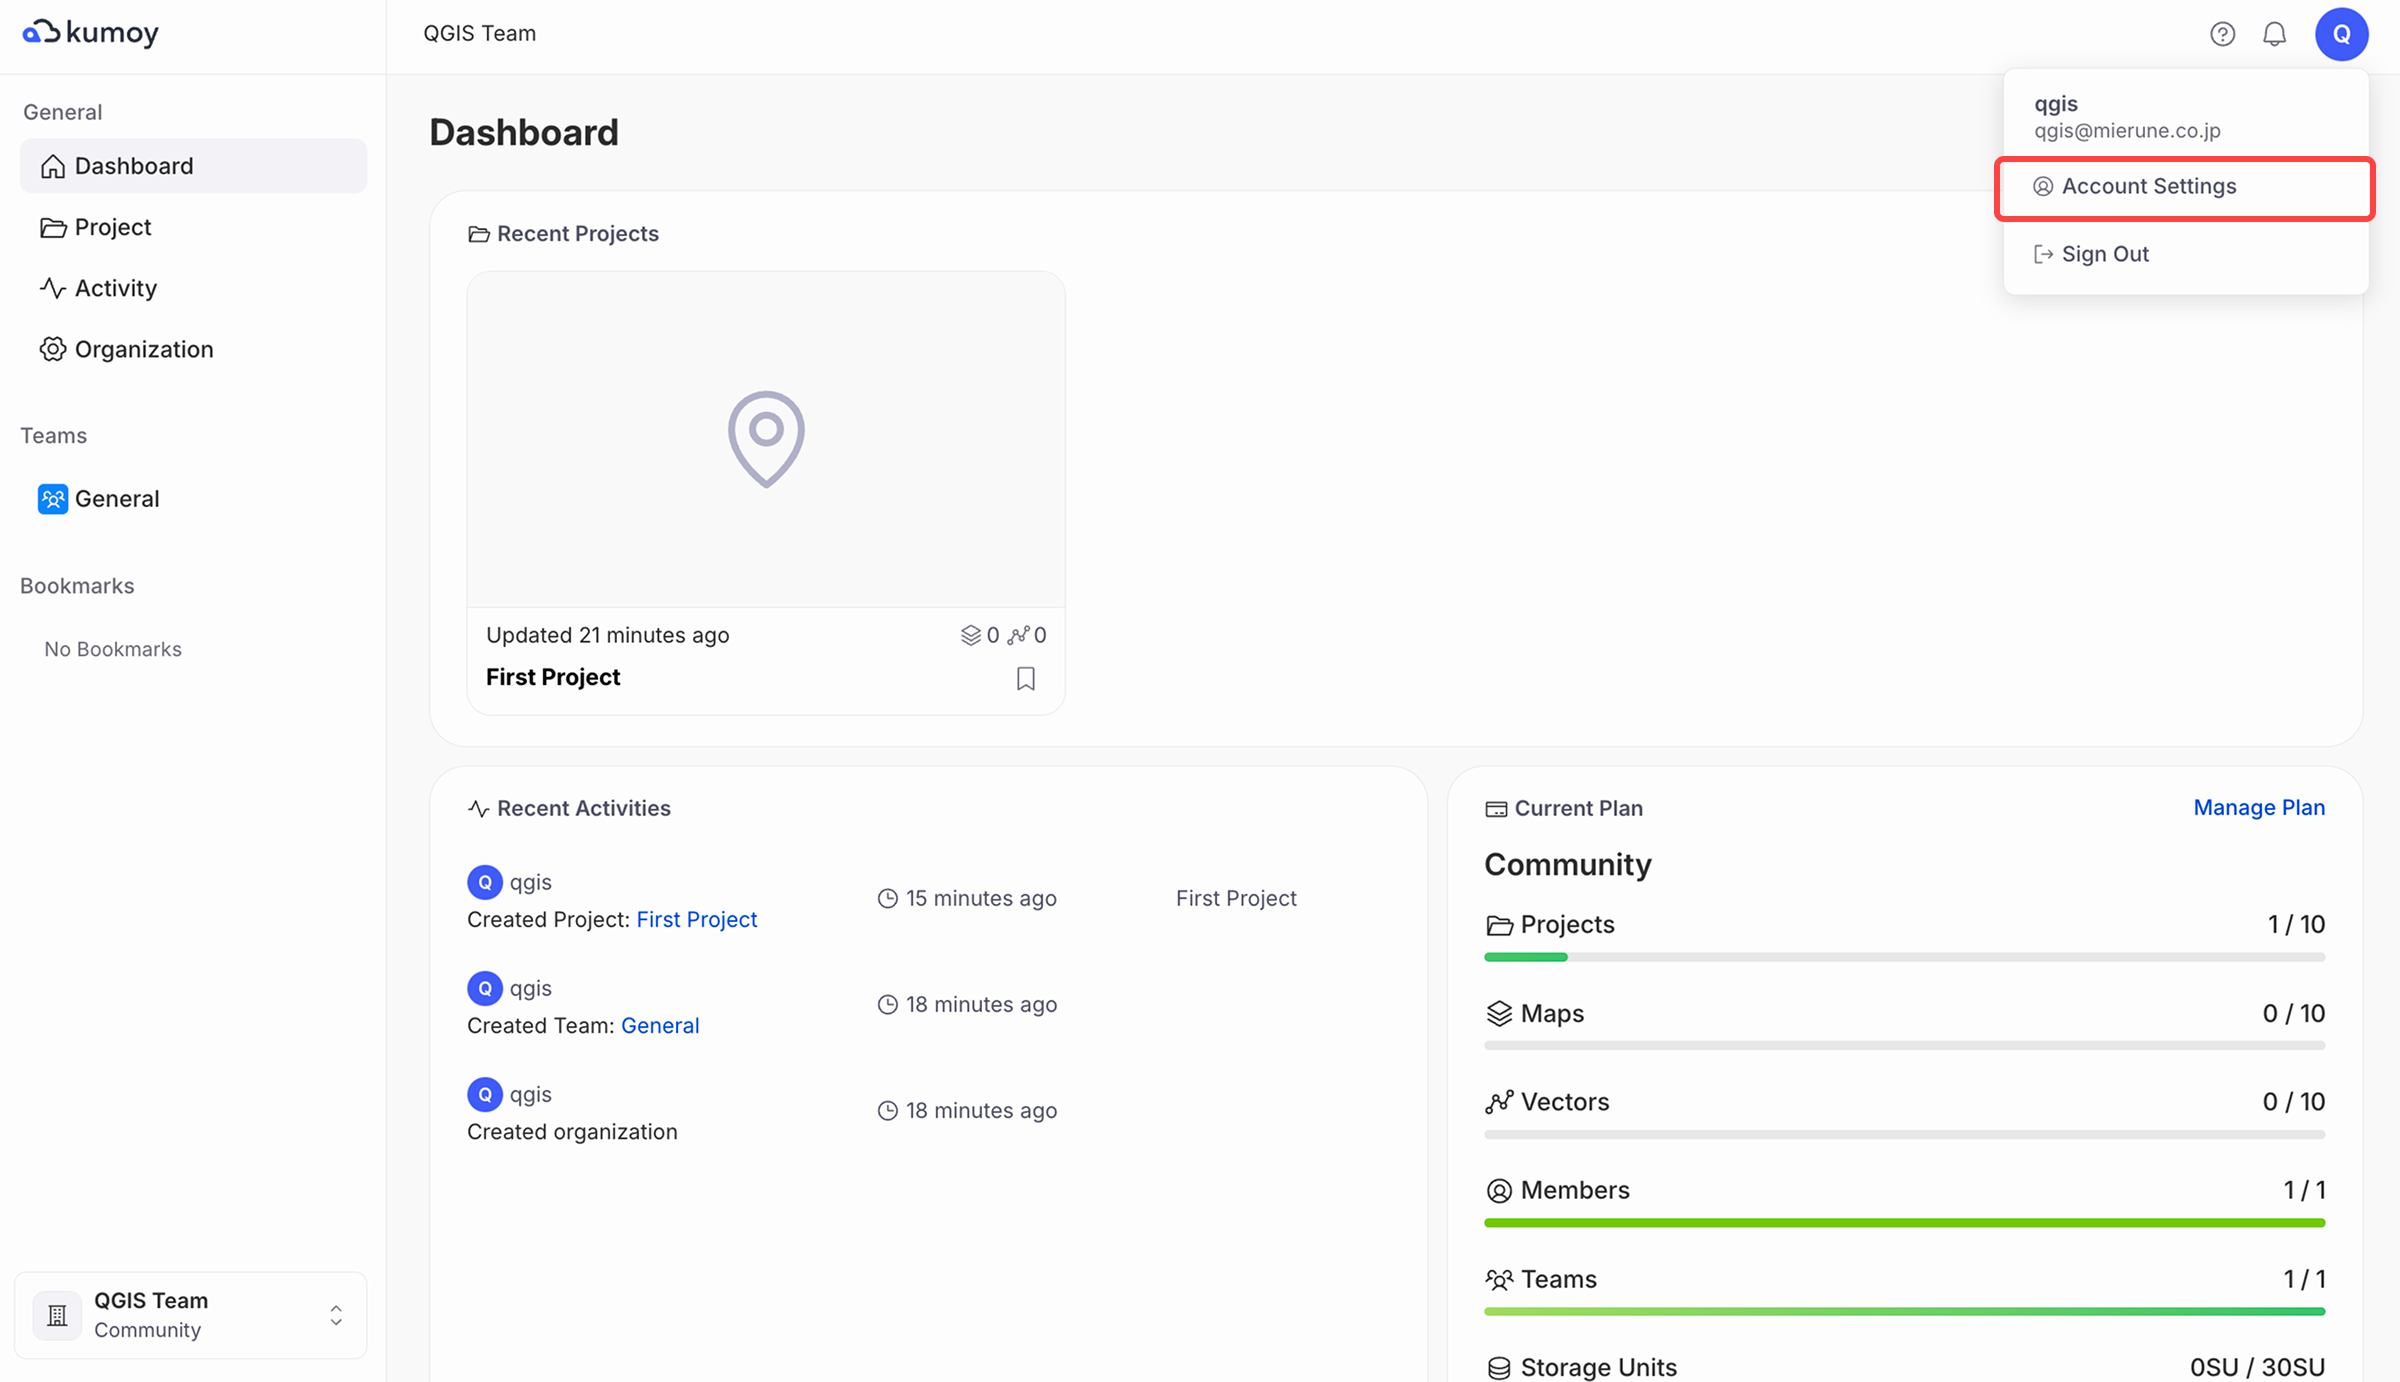Screen dimensions: 2400x1382
Task: Collapse the Recent Activities section
Action: click(584, 808)
